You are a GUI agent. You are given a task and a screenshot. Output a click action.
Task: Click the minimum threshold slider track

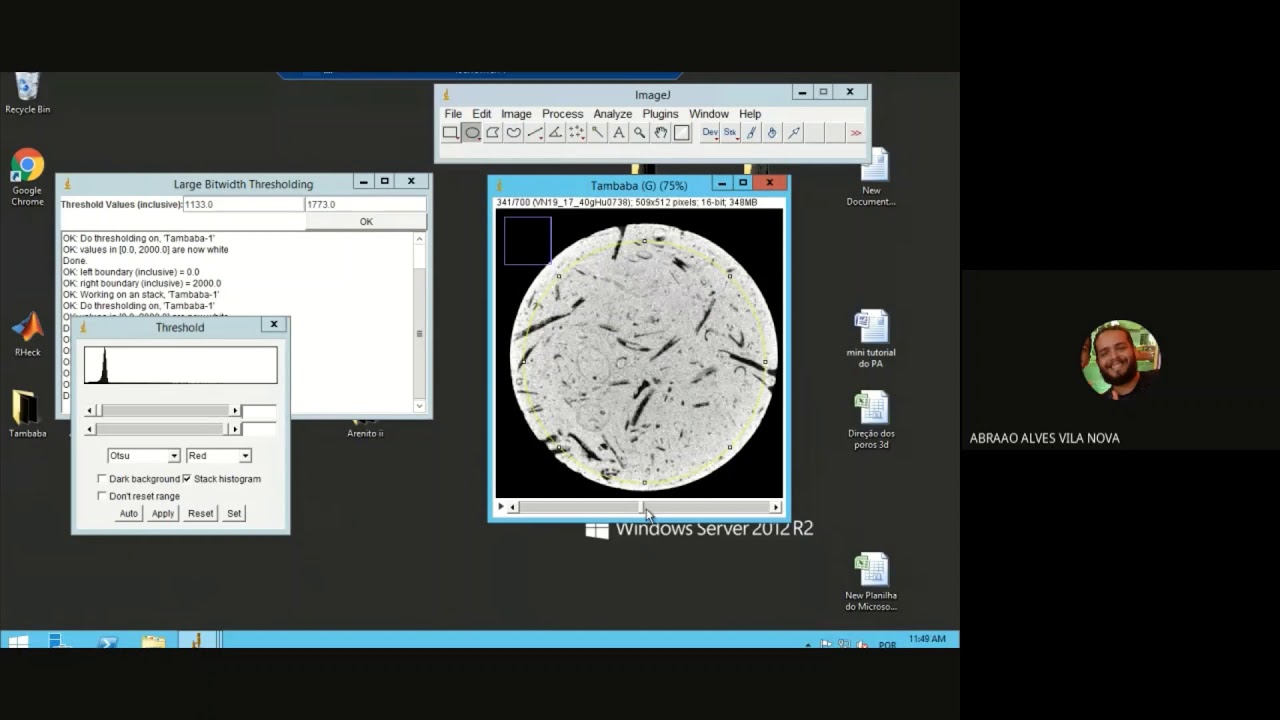163,411
